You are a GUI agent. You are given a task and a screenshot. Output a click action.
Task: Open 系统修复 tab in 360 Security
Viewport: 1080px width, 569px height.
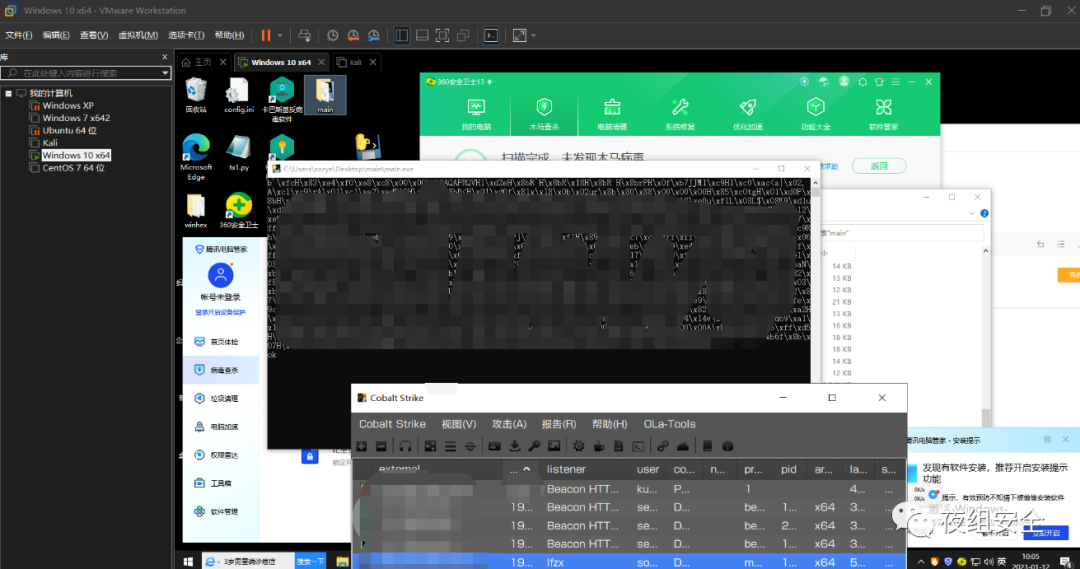coord(680,114)
